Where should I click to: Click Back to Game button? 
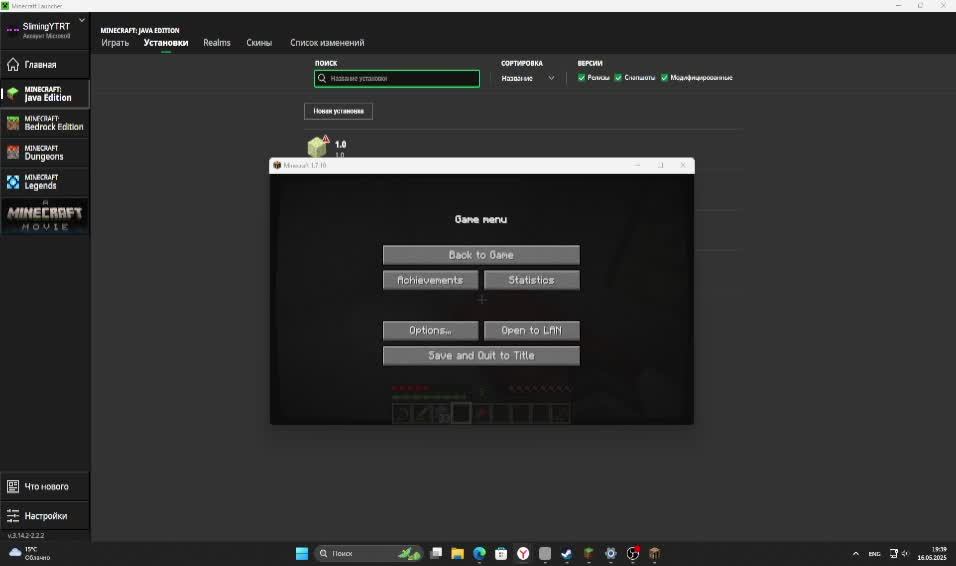pos(481,255)
